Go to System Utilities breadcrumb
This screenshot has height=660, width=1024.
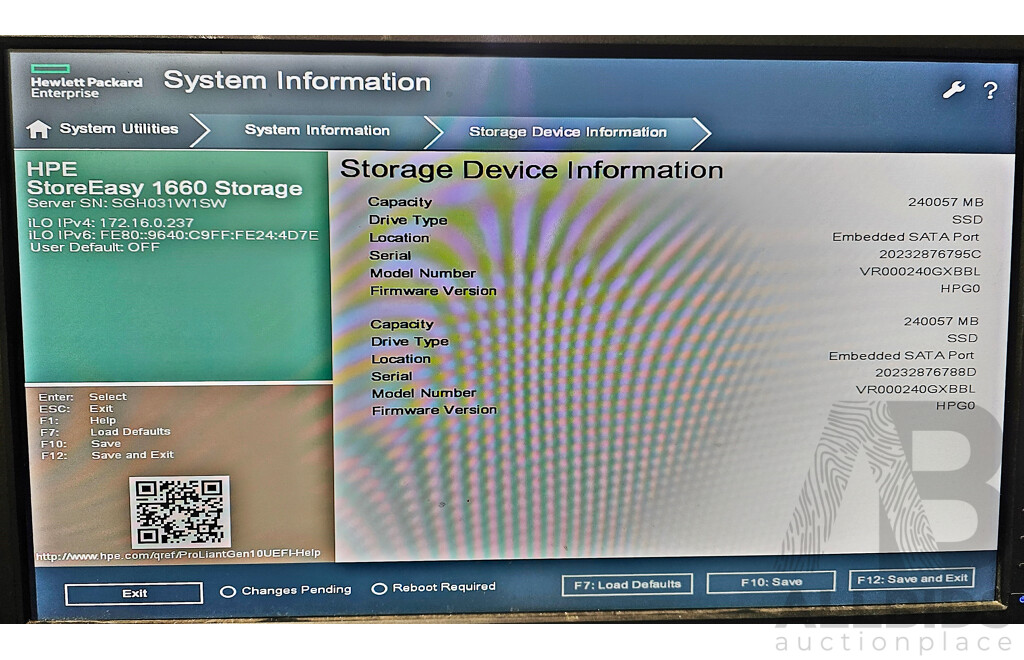(x=118, y=129)
